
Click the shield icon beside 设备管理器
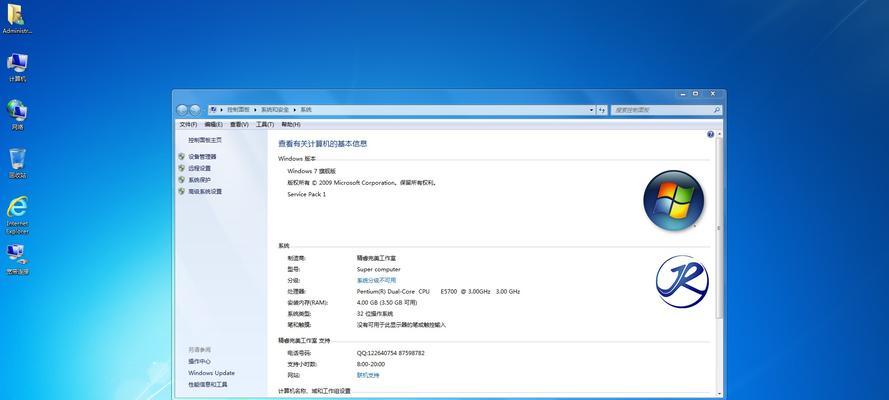[181, 156]
